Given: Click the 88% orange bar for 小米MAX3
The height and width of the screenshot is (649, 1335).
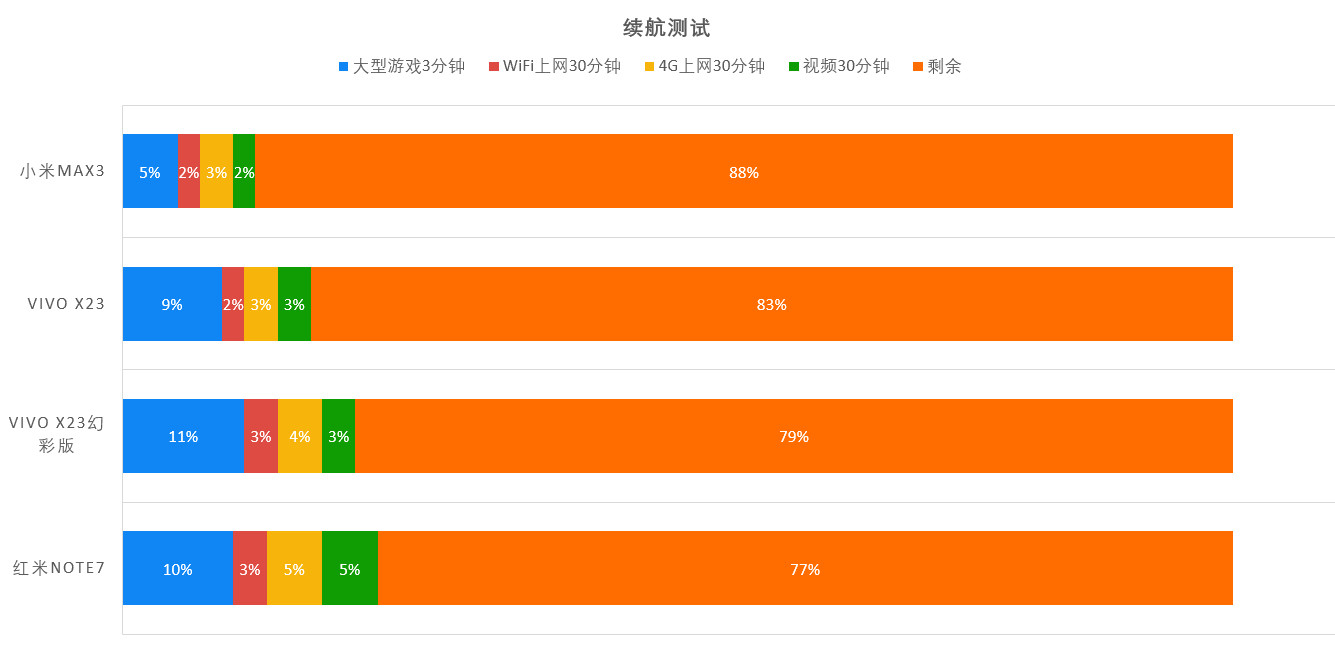Looking at the screenshot, I should pyautogui.click(x=743, y=171).
